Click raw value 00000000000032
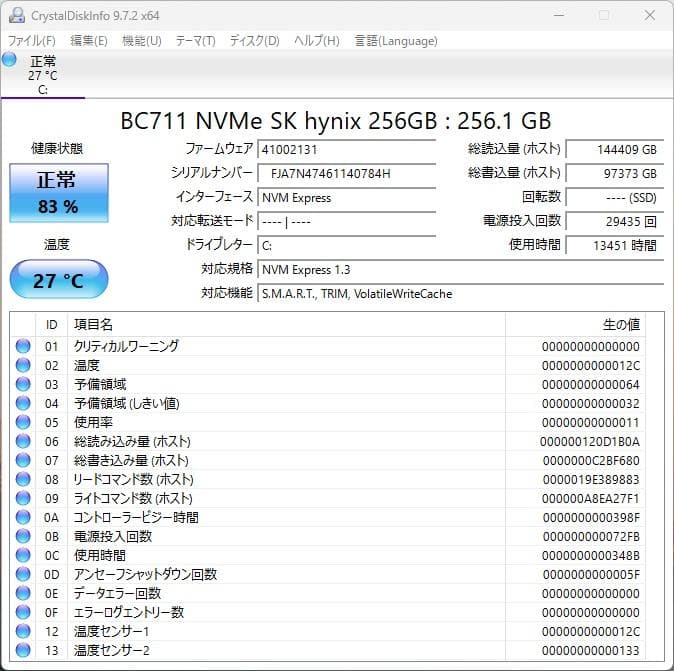Viewport: 674px width, 671px height. tap(591, 404)
